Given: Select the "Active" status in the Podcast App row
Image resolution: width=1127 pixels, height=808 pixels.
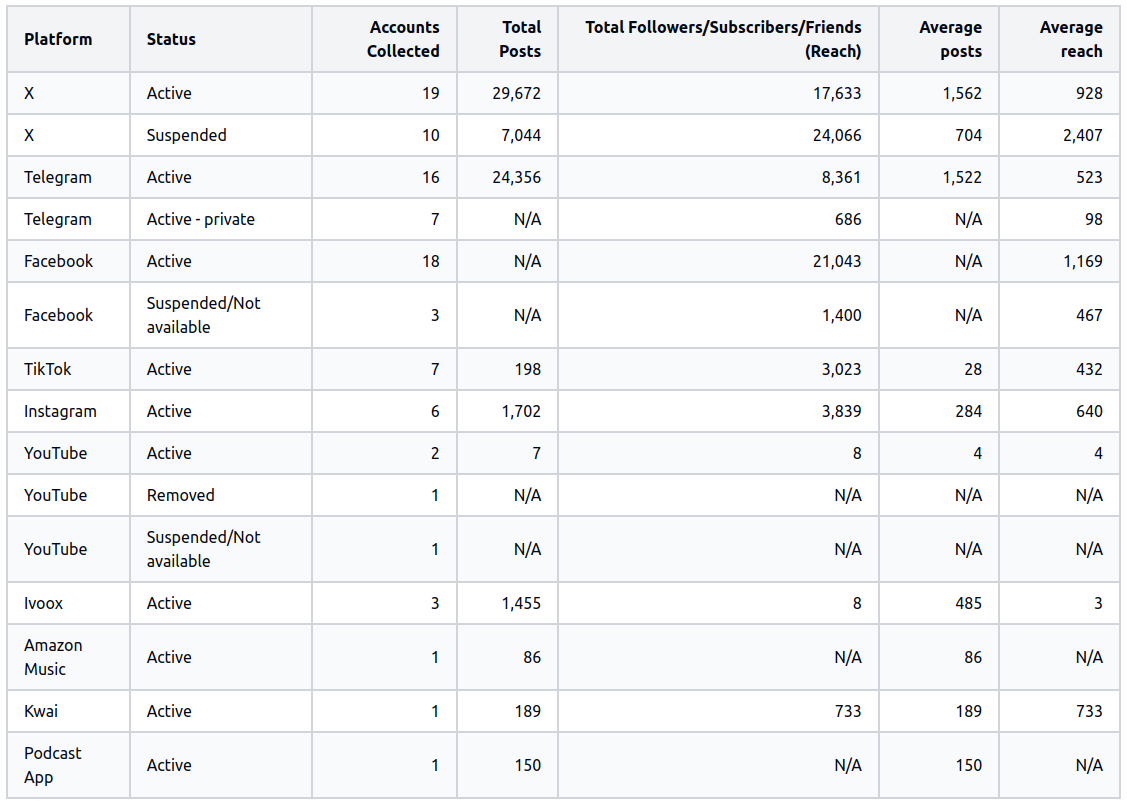Looking at the screenshot, I should coord(169,765).
